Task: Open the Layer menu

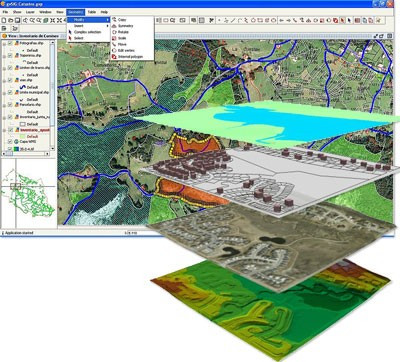Action: [x=30, y=12]
